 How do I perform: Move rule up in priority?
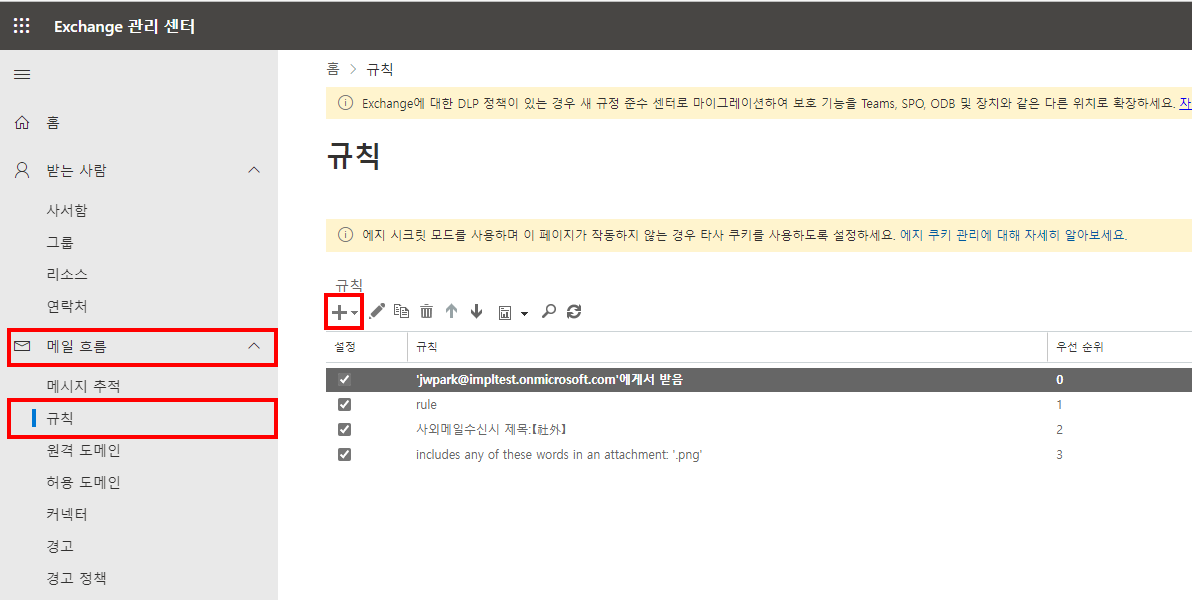click(452, 311)
